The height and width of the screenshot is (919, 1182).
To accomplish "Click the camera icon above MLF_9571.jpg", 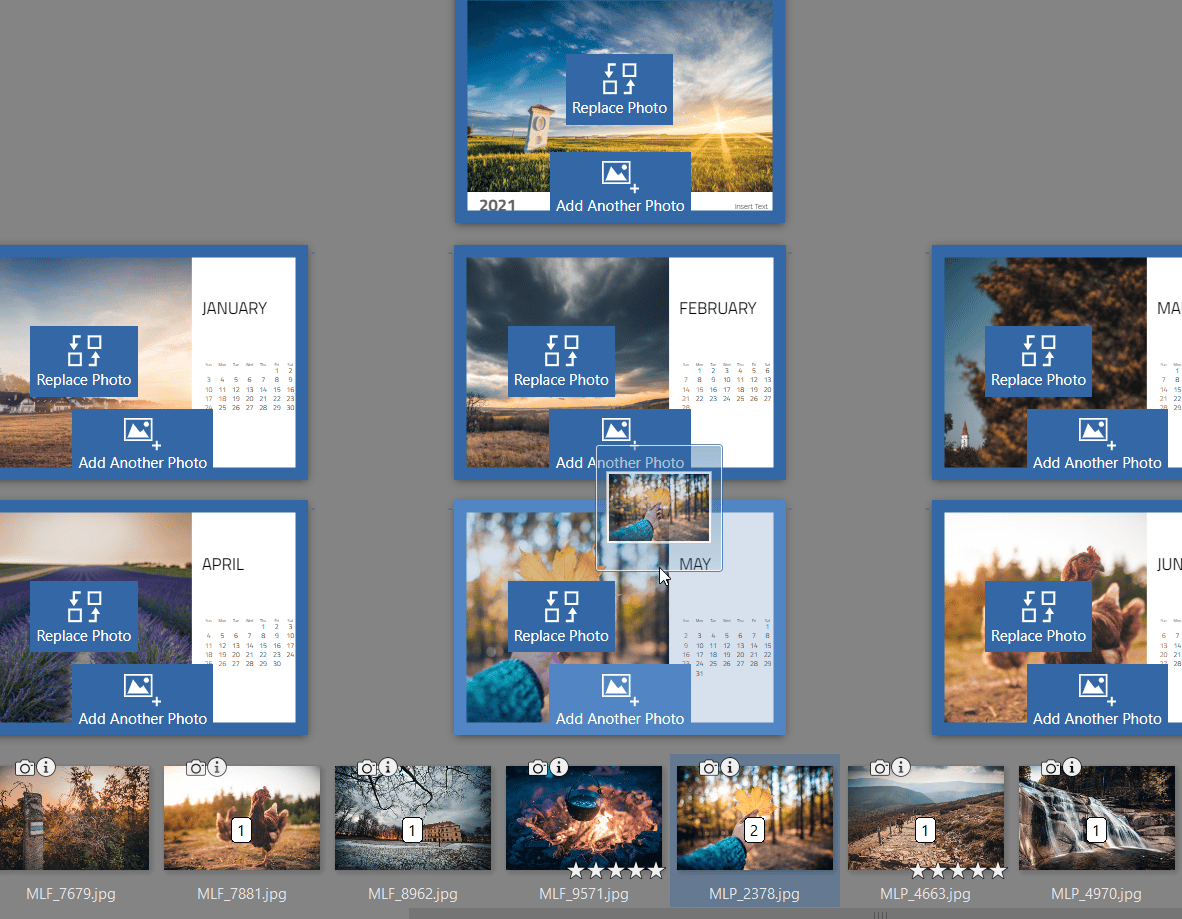I will pos(537,767).
